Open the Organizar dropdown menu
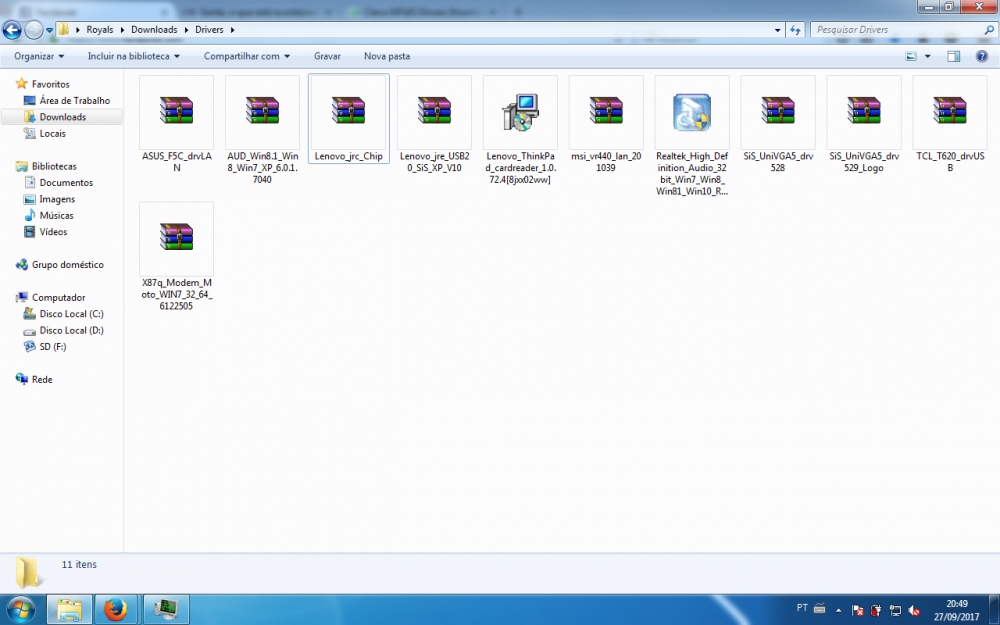 (39, 56)
